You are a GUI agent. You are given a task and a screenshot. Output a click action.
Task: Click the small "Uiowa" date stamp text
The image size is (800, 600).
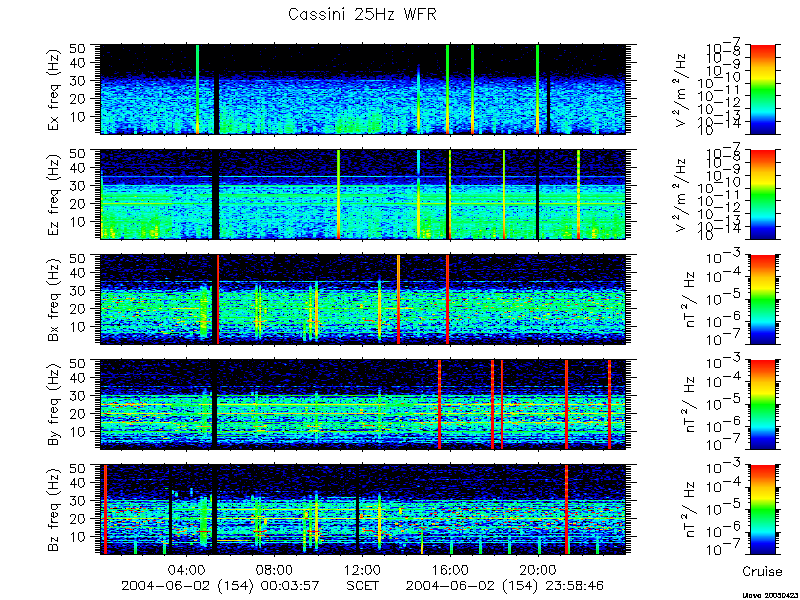coord(770,595)
